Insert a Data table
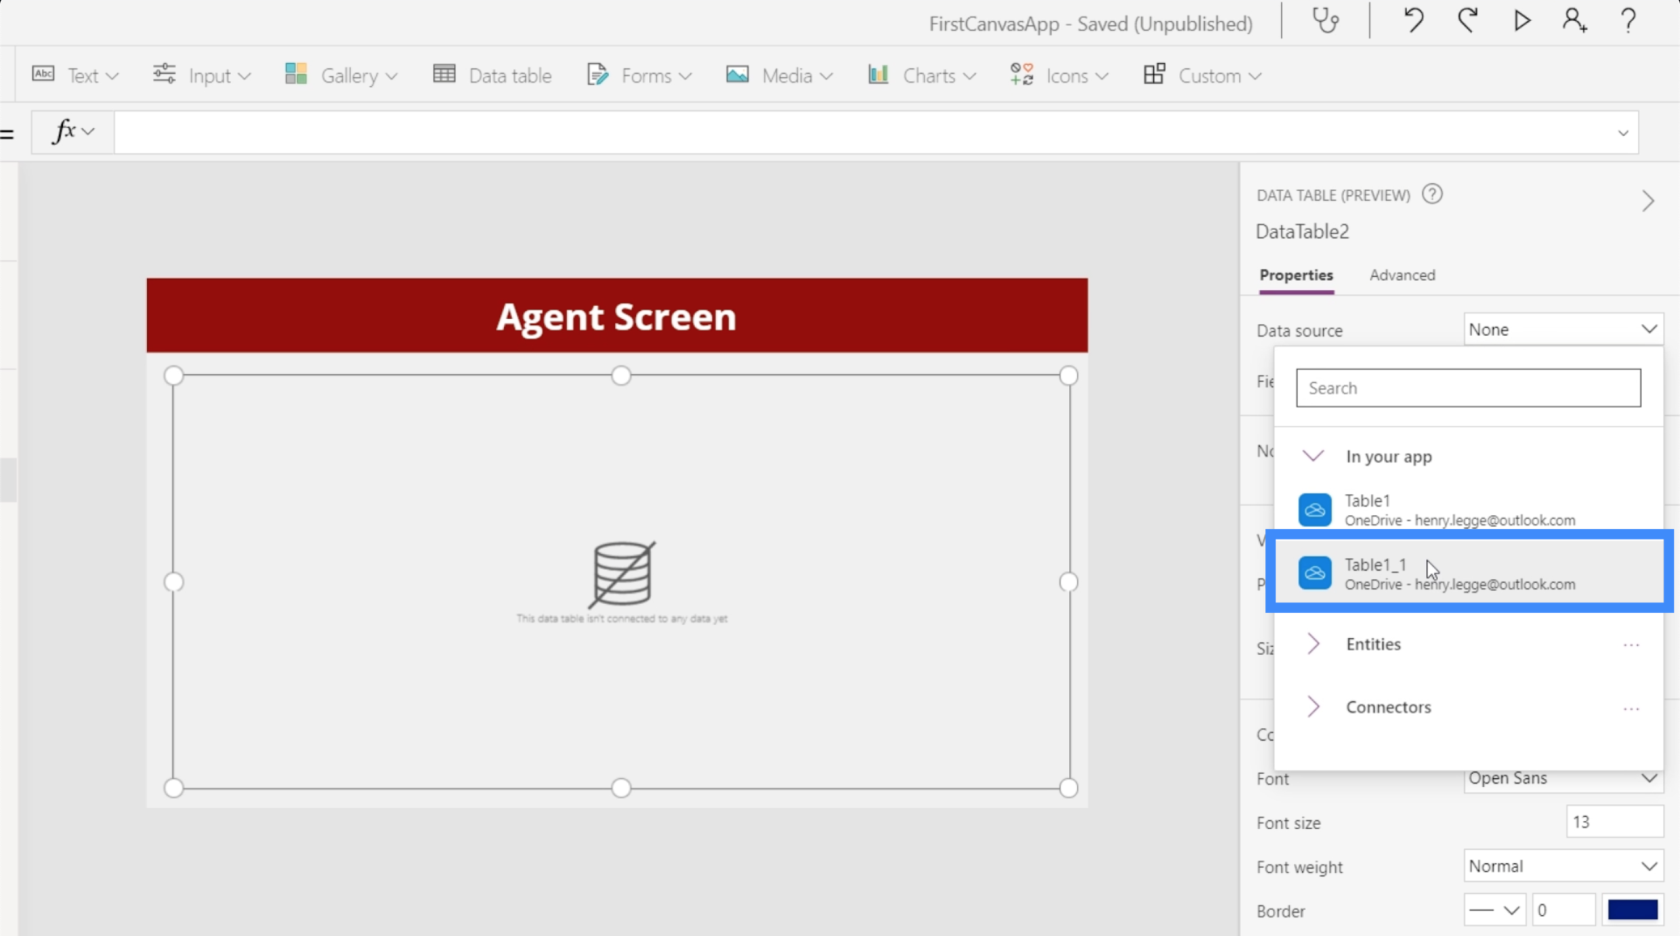 pyautogui.click(x=492, y=75)
